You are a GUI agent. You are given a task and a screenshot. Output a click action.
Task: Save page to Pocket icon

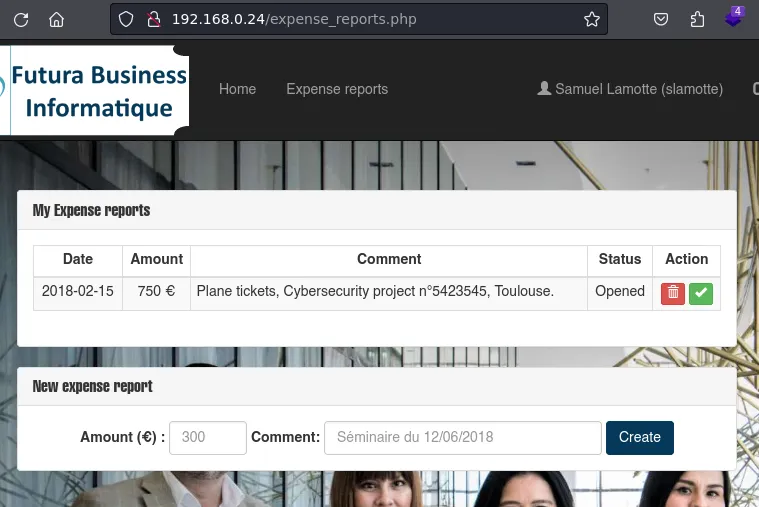tap(661, 19)
